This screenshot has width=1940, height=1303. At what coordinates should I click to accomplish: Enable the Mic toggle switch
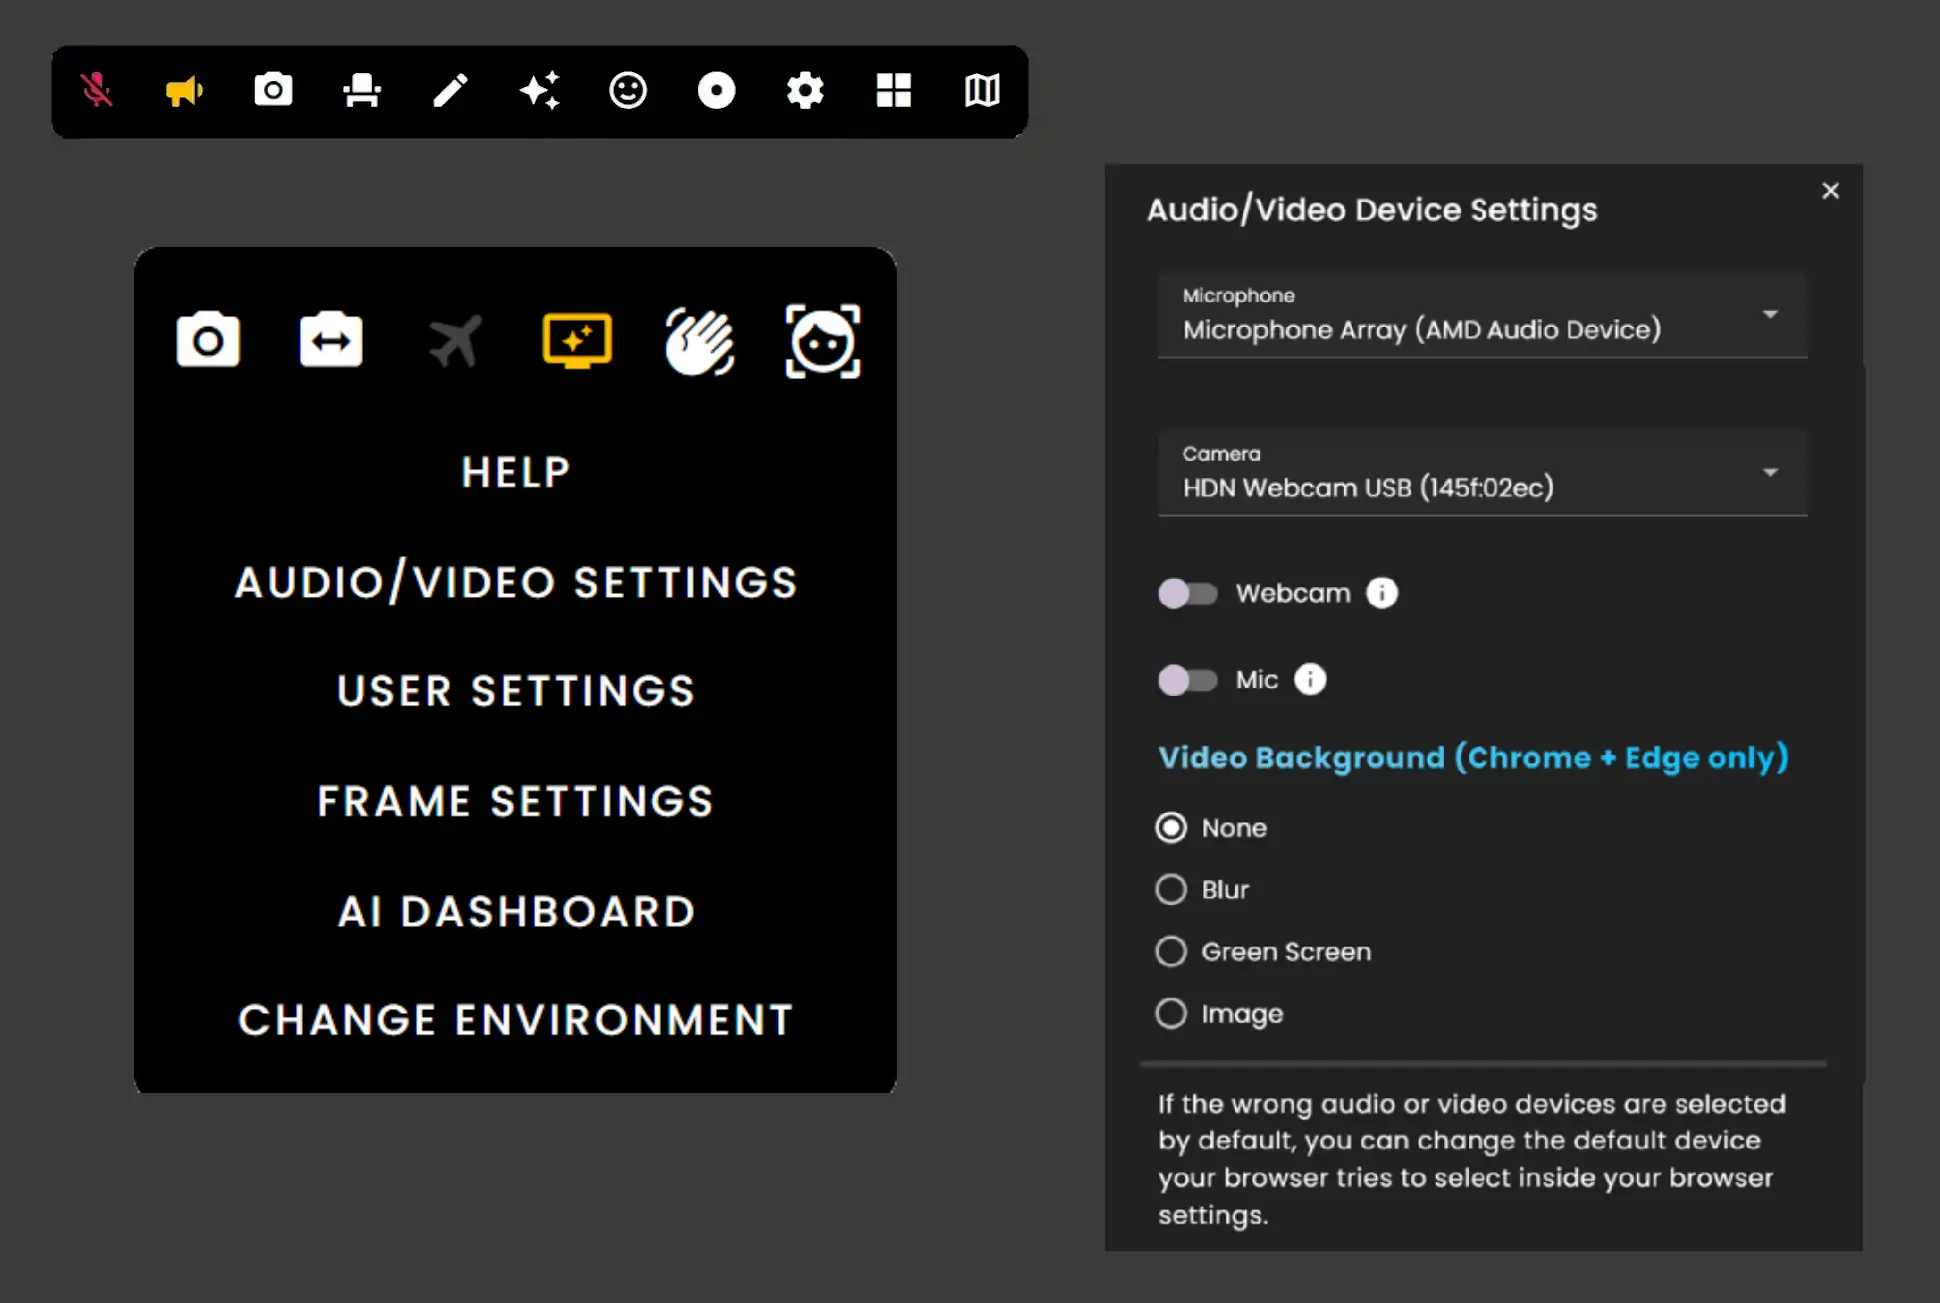[1186, 680]
